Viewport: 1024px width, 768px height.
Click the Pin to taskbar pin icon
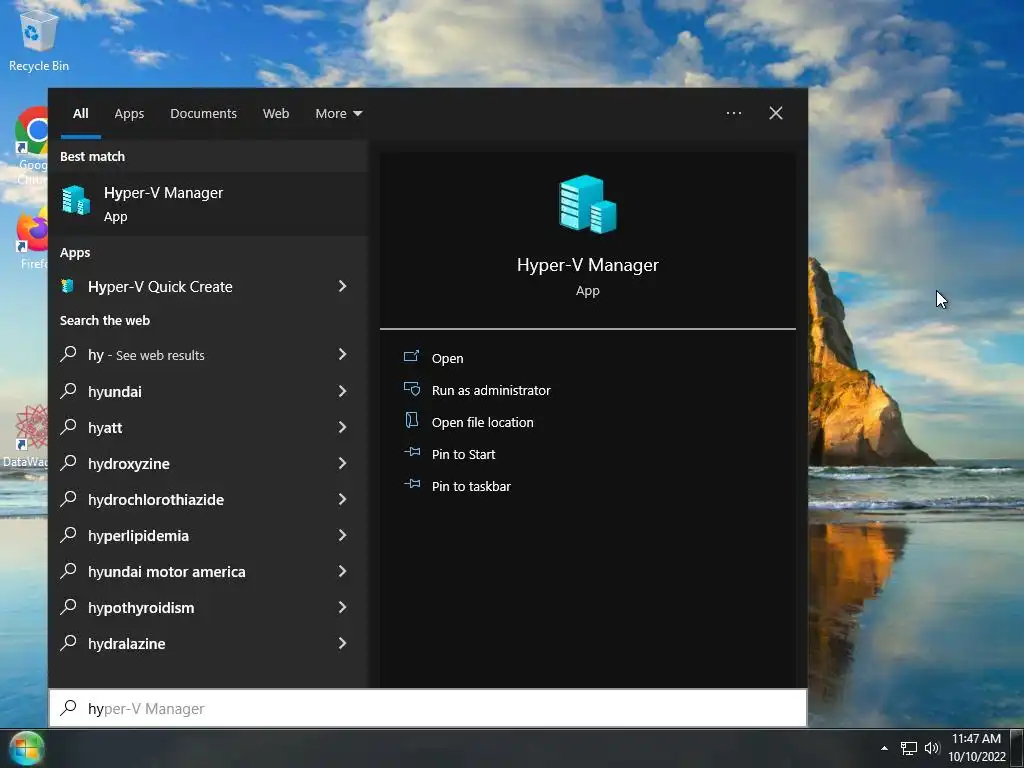[x=411, y=484]
